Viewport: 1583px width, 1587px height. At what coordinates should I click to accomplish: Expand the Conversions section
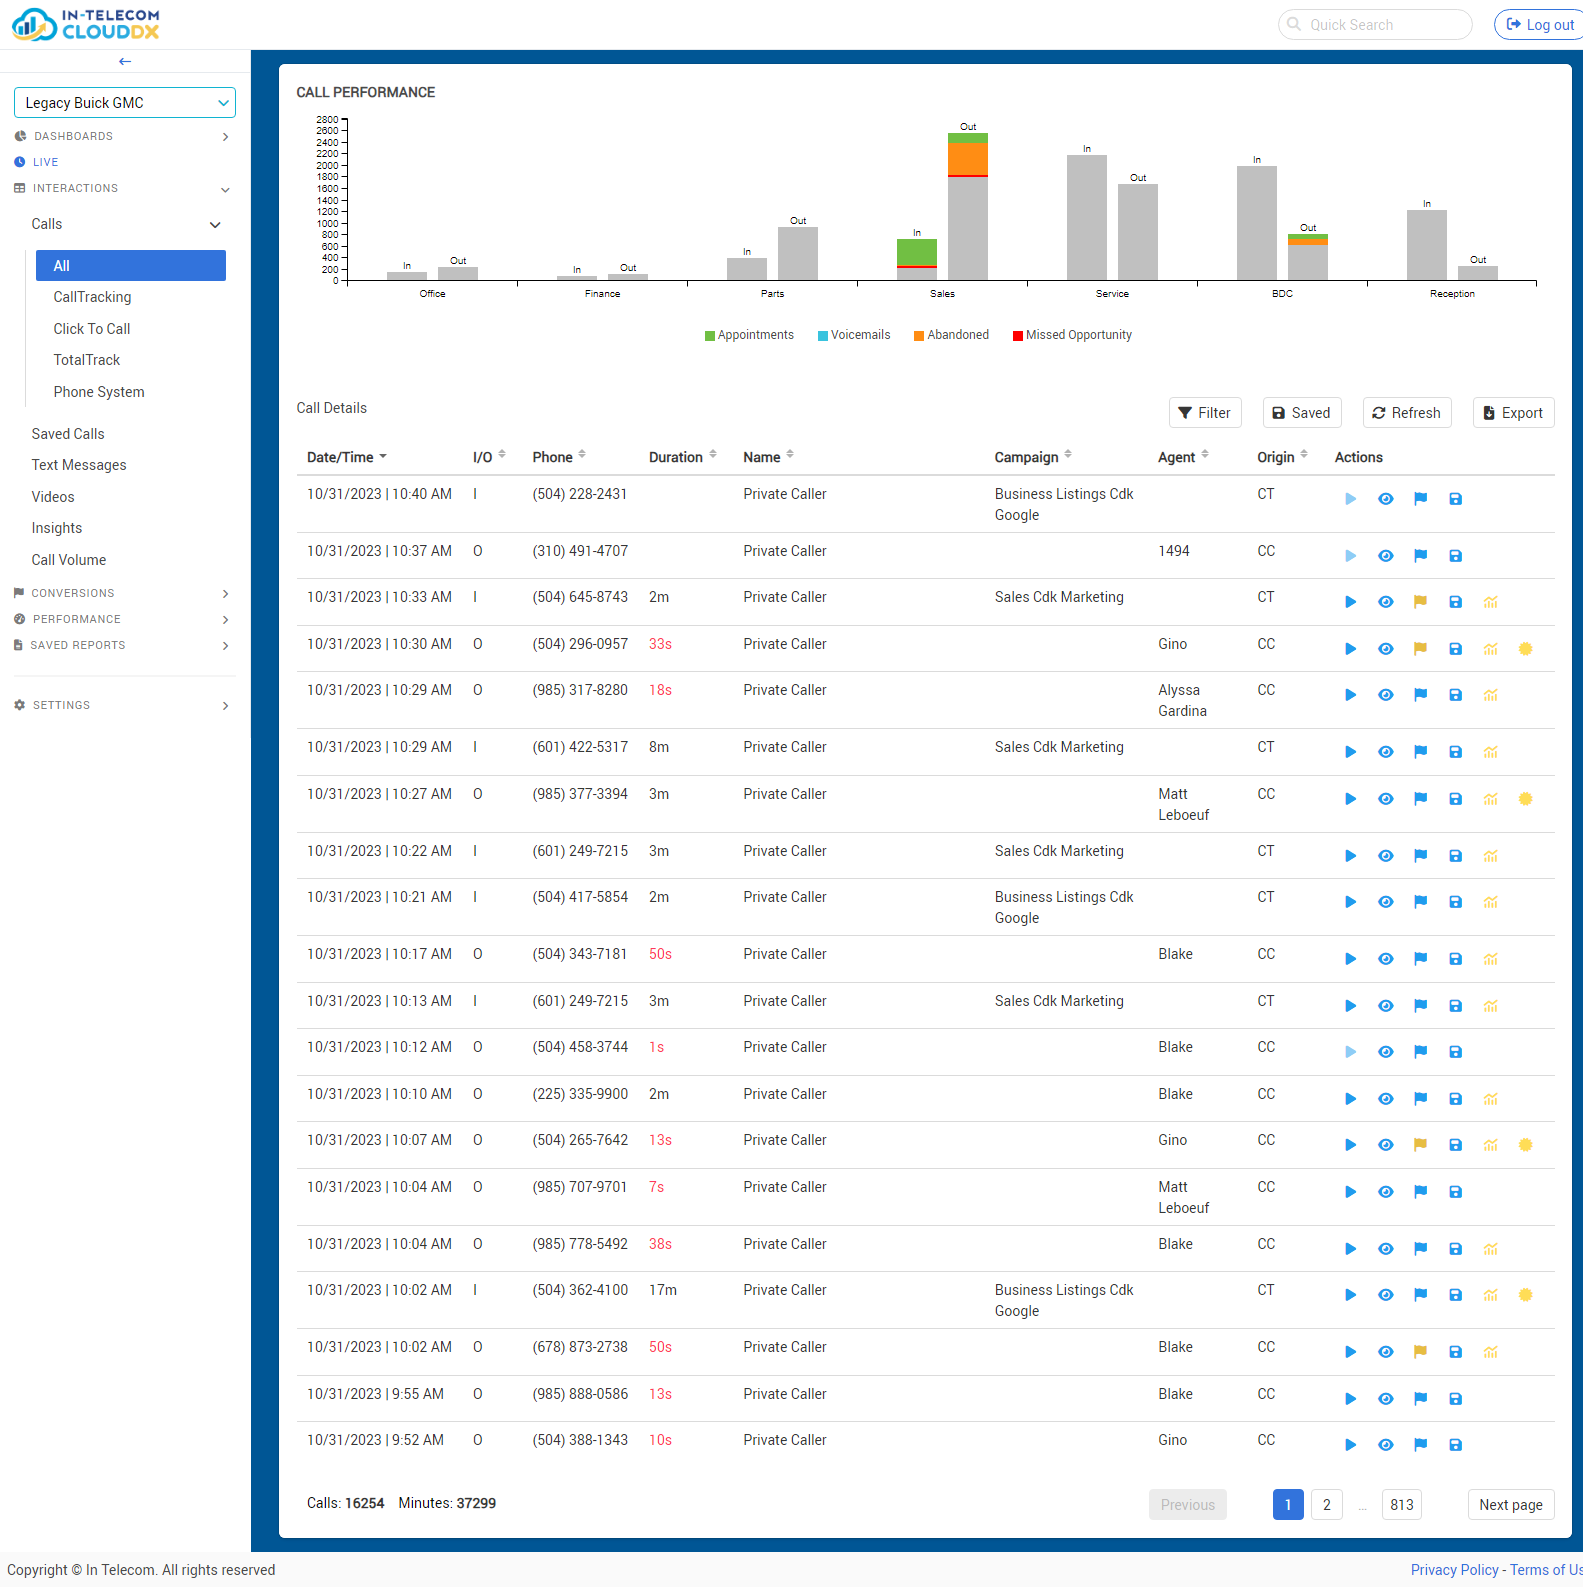[124, 593]
